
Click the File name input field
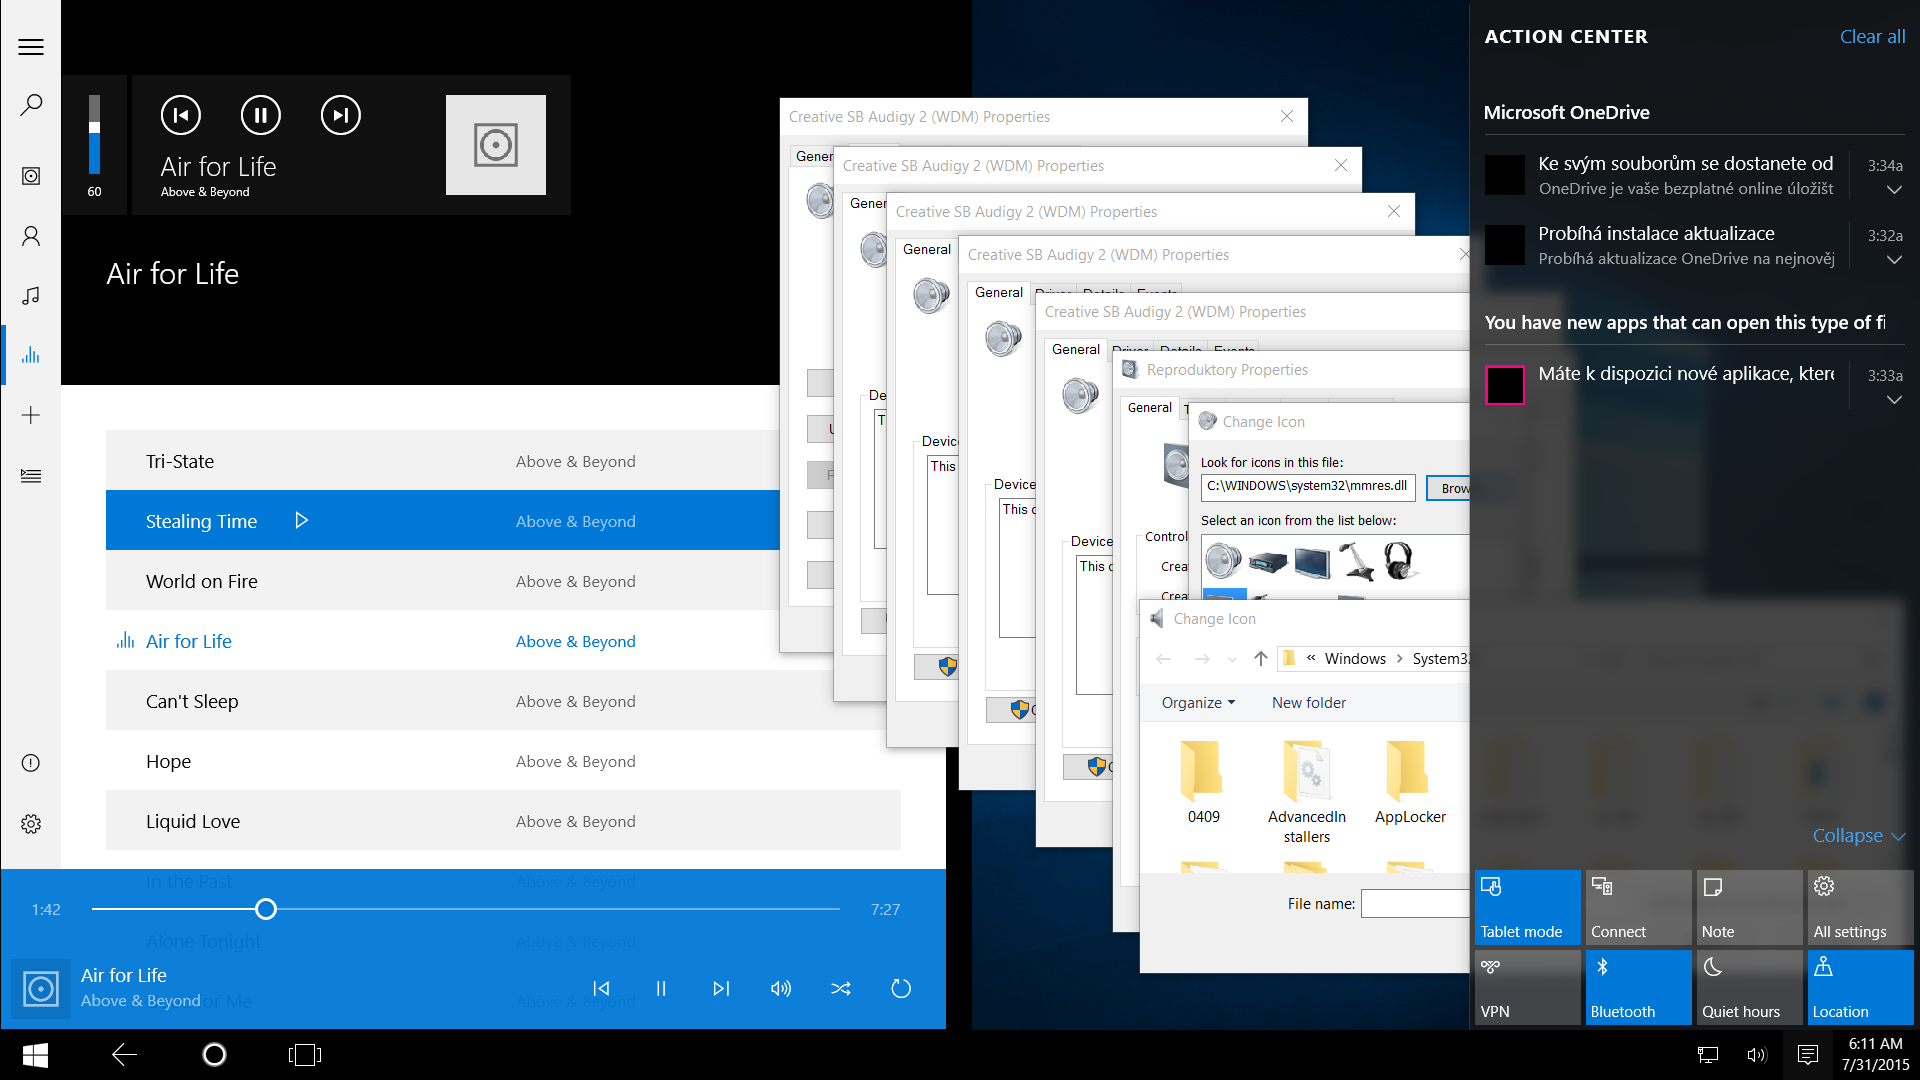[1414, 904]
